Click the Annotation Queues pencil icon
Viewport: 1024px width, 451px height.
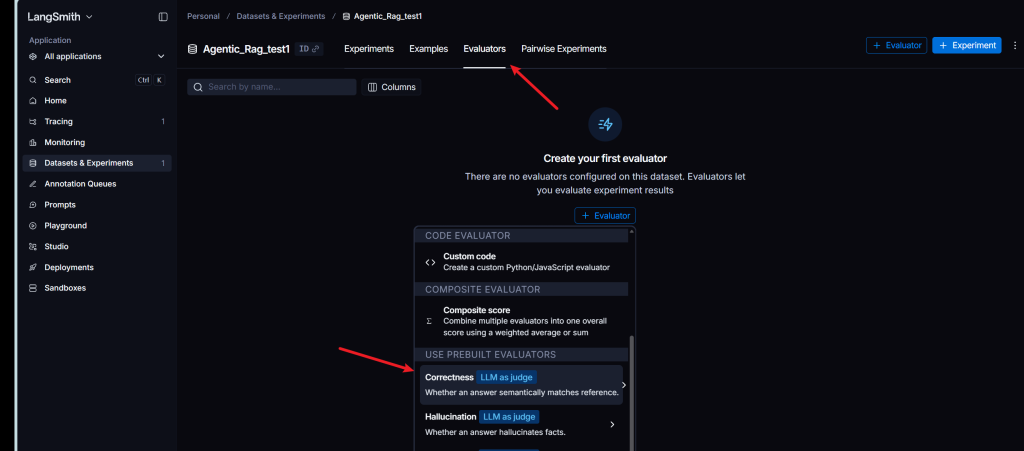coord(33,184)
